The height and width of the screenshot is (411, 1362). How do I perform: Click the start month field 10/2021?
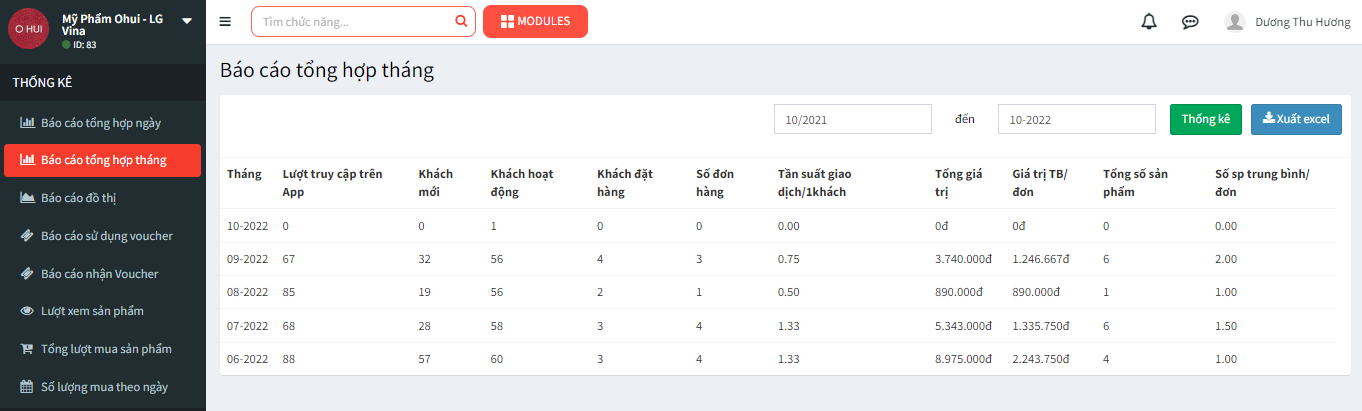852,119
